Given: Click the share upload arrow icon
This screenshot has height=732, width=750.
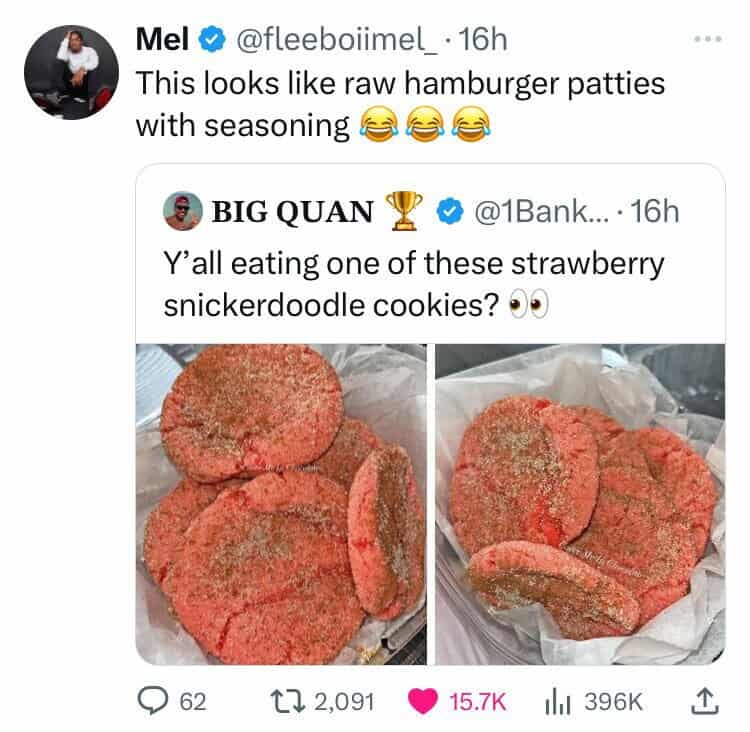Looking at the screenshot, I should point(705,701).
